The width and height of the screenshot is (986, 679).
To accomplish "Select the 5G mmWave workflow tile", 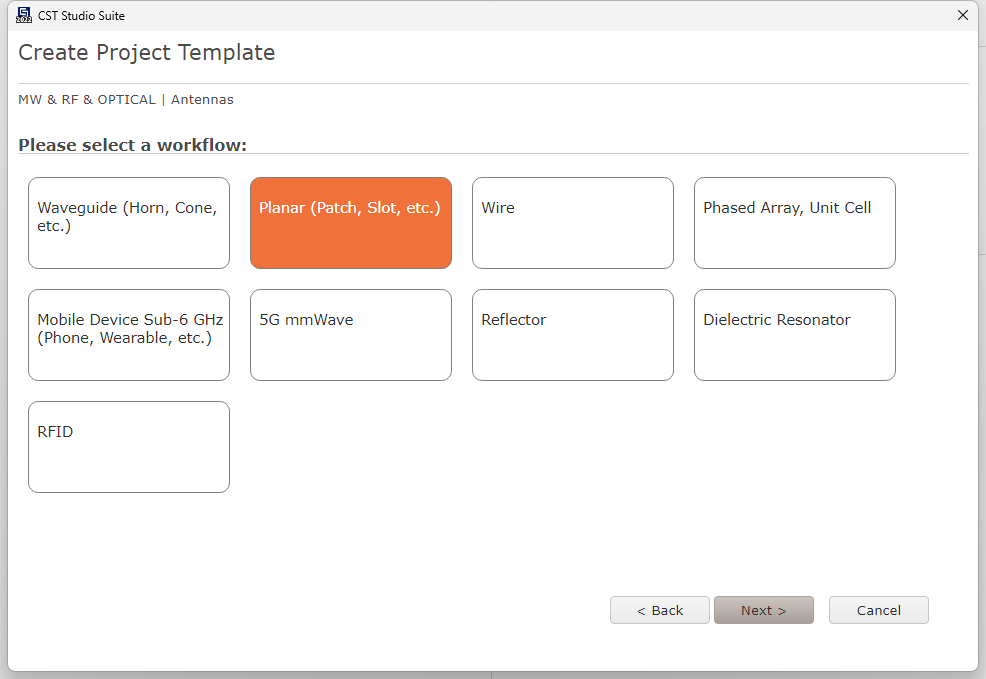I will pyautogui.click(x=351, y=335).
